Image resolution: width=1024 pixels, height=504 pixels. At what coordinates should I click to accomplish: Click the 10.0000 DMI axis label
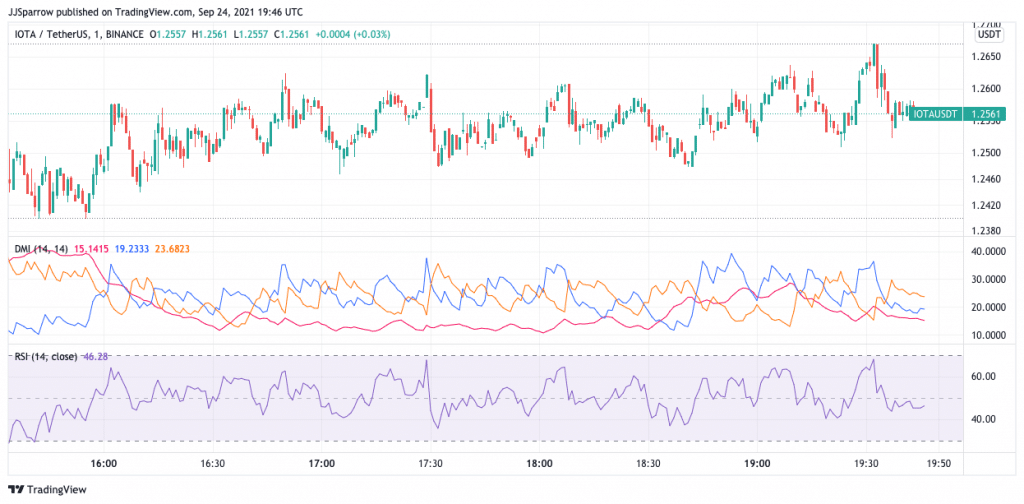tap(990, 336)
